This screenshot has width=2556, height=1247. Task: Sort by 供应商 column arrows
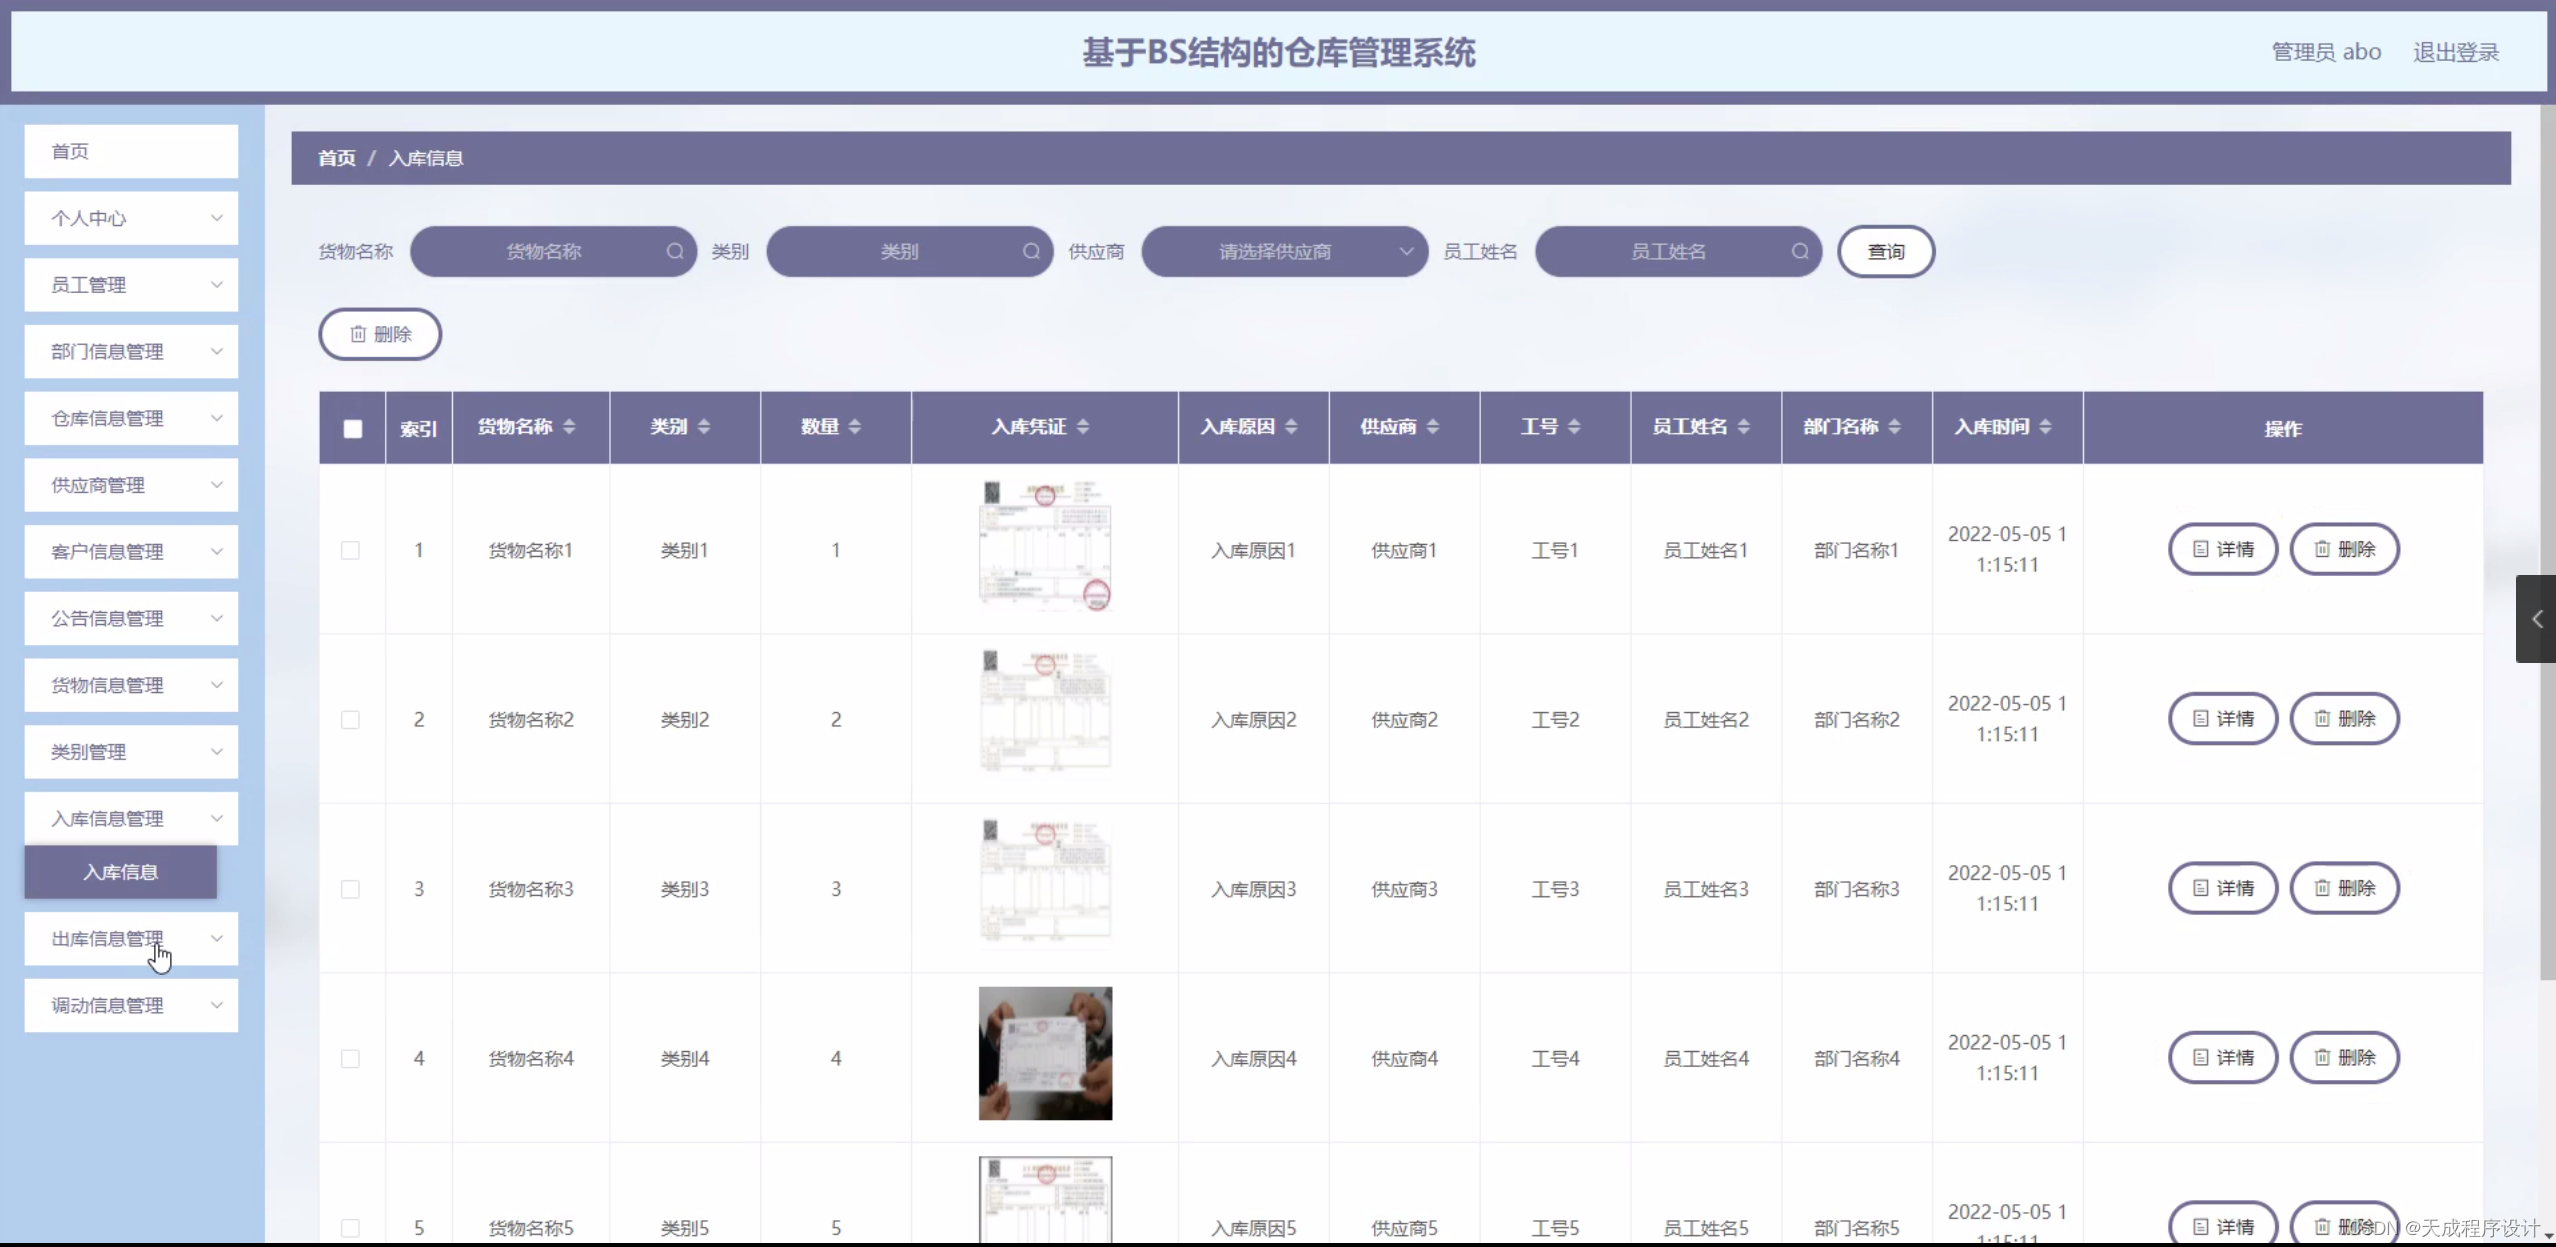(x=1432, y=427)
